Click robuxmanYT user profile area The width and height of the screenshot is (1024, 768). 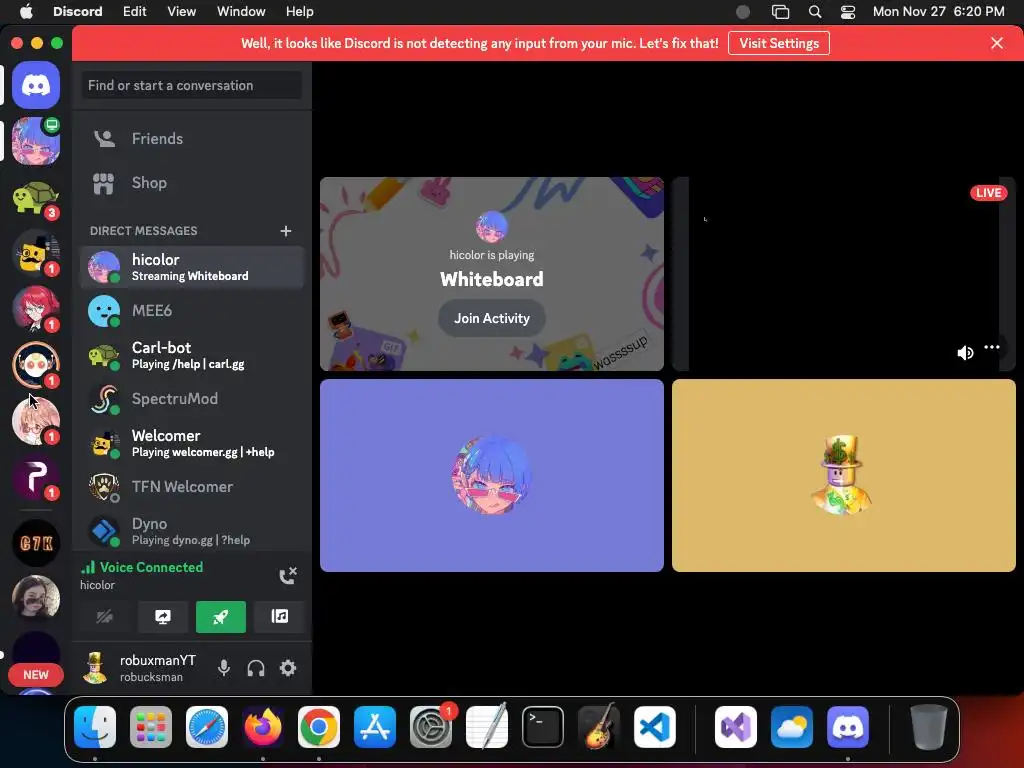(x=140, y=667)
